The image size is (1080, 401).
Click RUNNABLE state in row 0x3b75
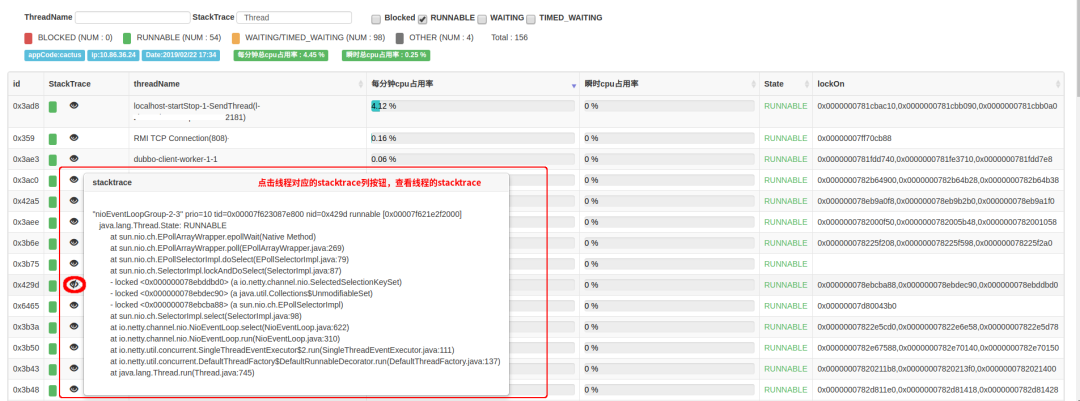pyautogui.click(x=785, y=264)
